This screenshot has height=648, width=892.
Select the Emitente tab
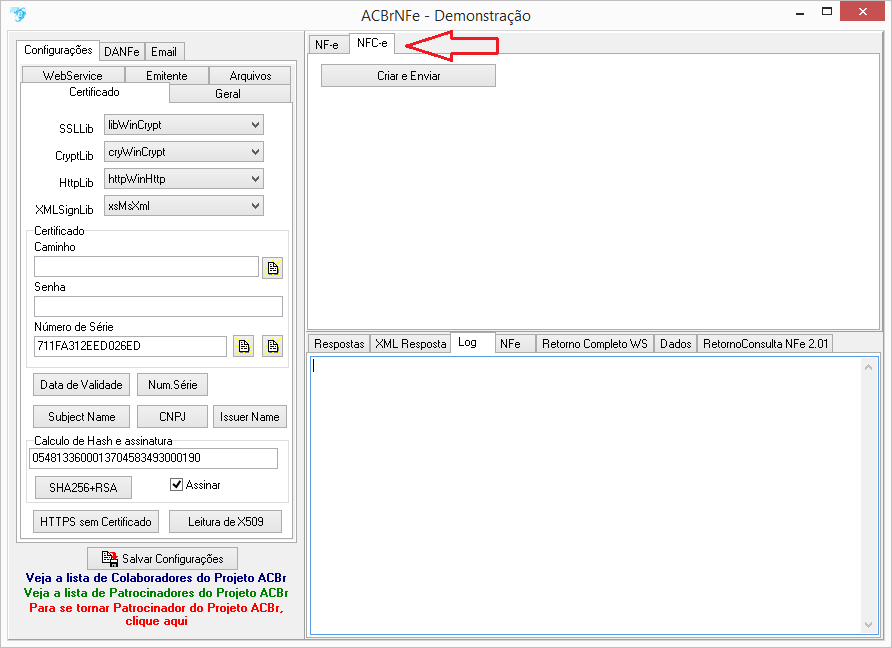tap(167, 76)
